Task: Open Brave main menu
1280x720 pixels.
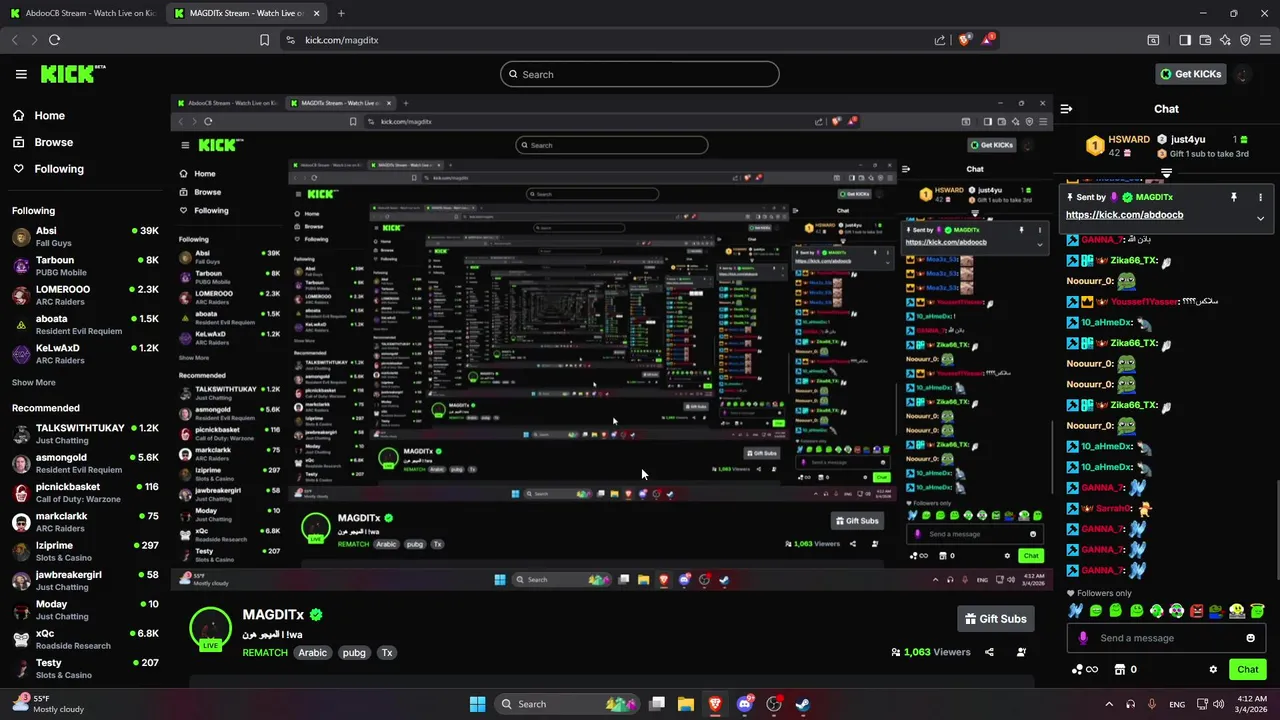Action: [1265, 40]
